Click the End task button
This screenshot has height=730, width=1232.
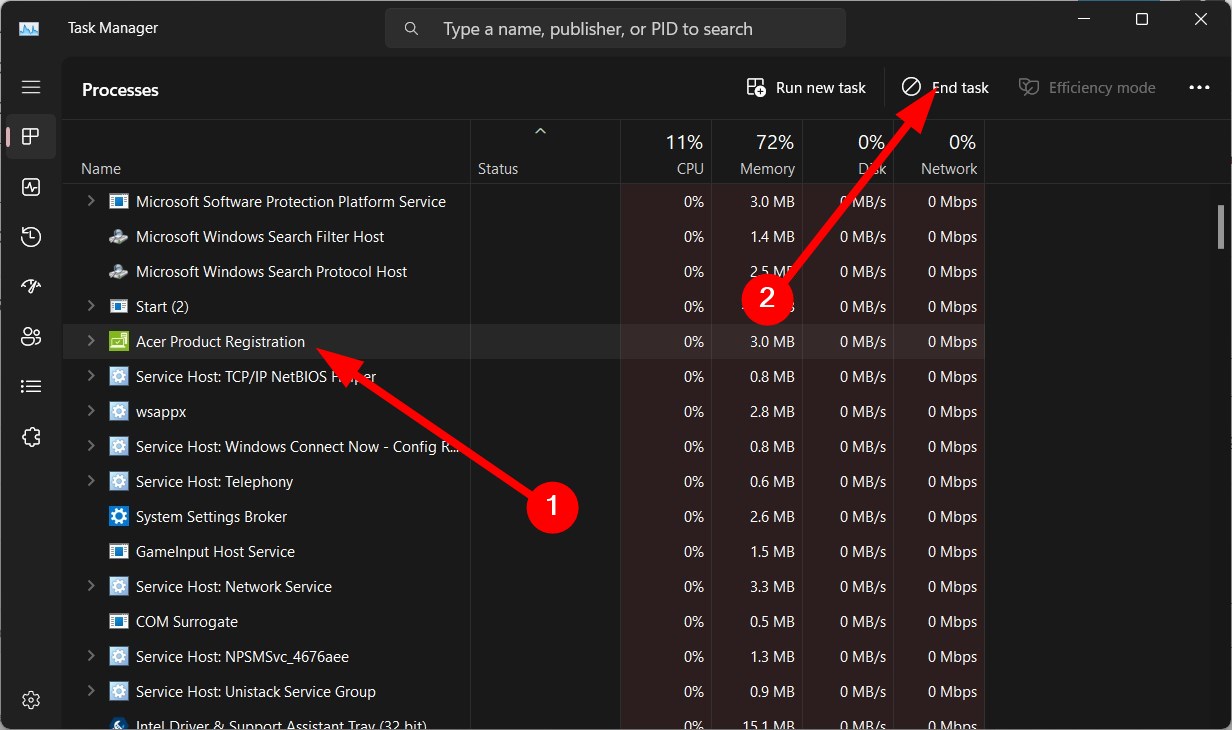click(x=945, y=88)
